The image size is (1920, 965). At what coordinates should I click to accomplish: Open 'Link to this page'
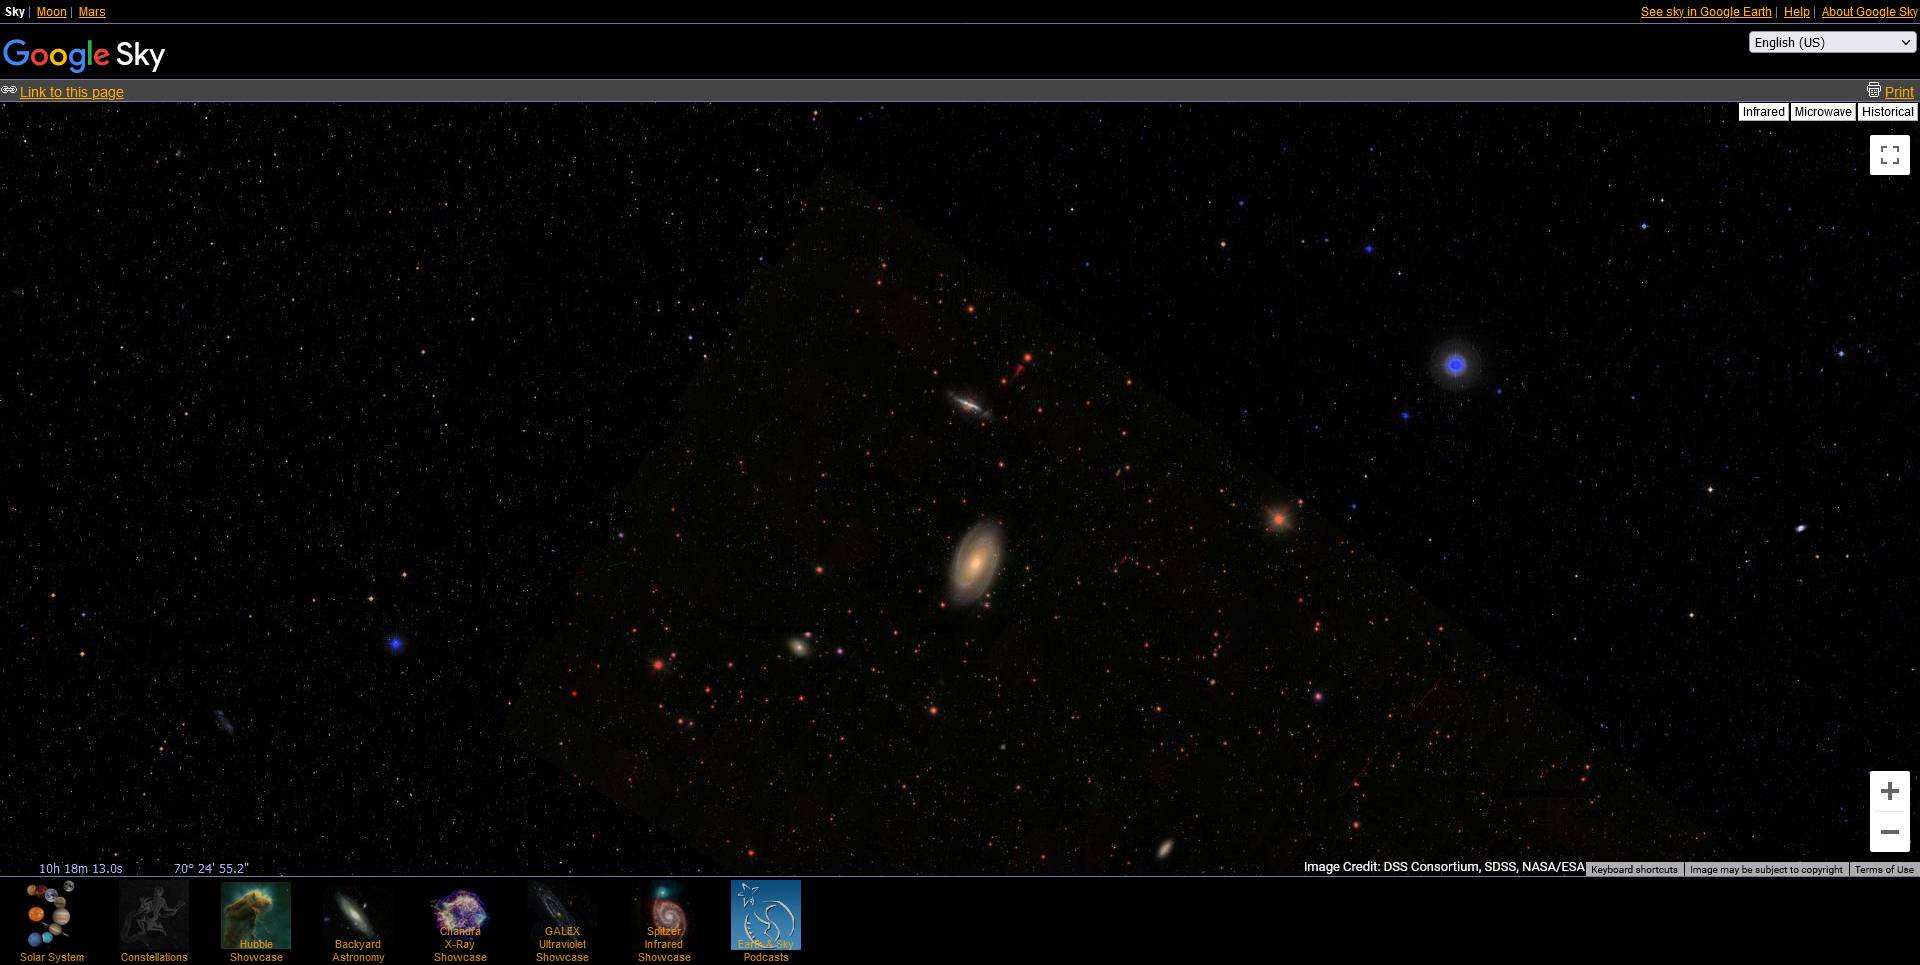71,91
